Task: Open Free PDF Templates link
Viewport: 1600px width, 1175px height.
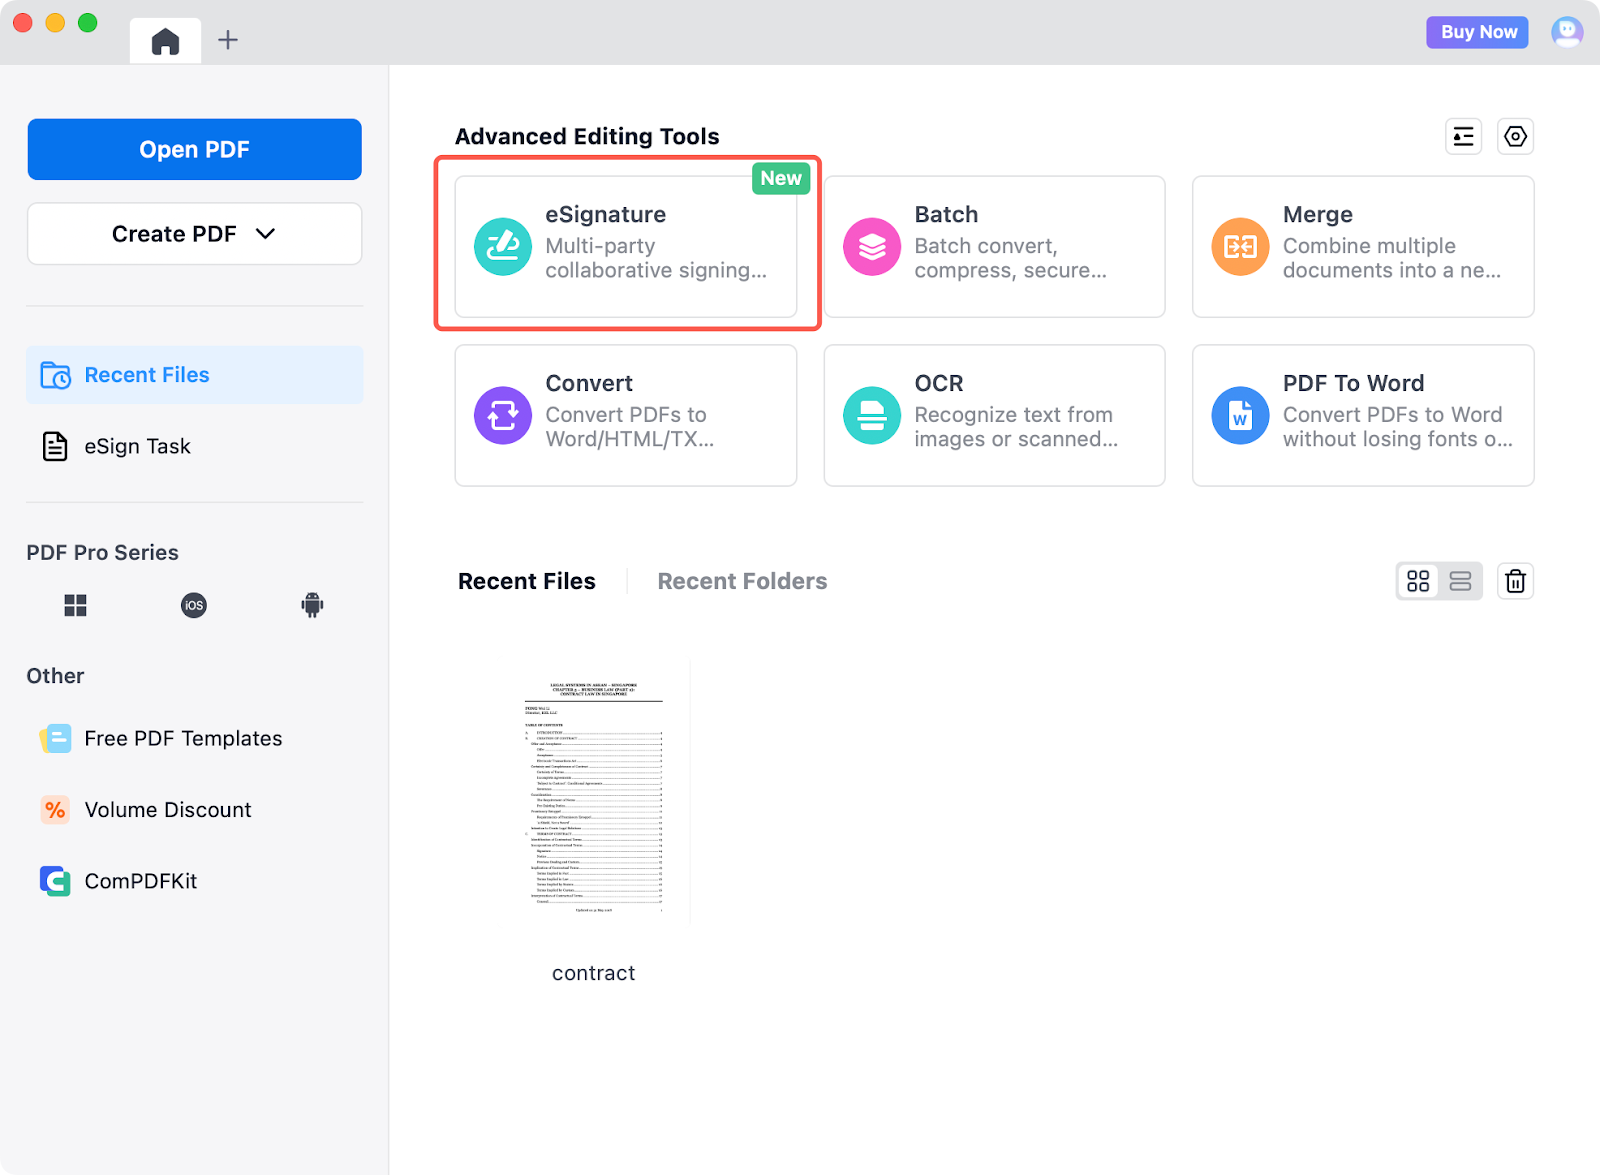Action: point(183,738)
